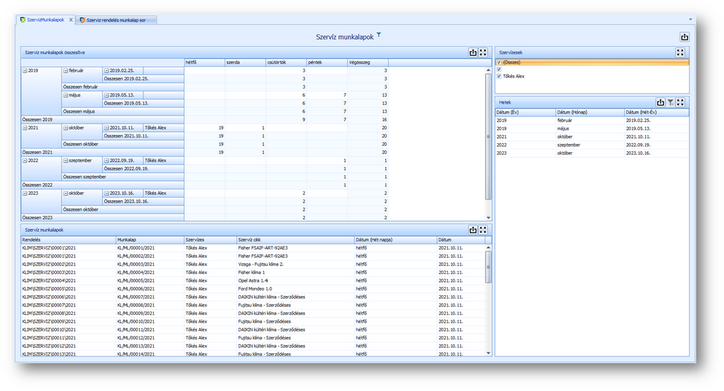Image resolution: width=724 pixels, height=391 pixels.
Task: Select grid row Vizega - Fujitsu klíma 2.
Action: (253, 265)
